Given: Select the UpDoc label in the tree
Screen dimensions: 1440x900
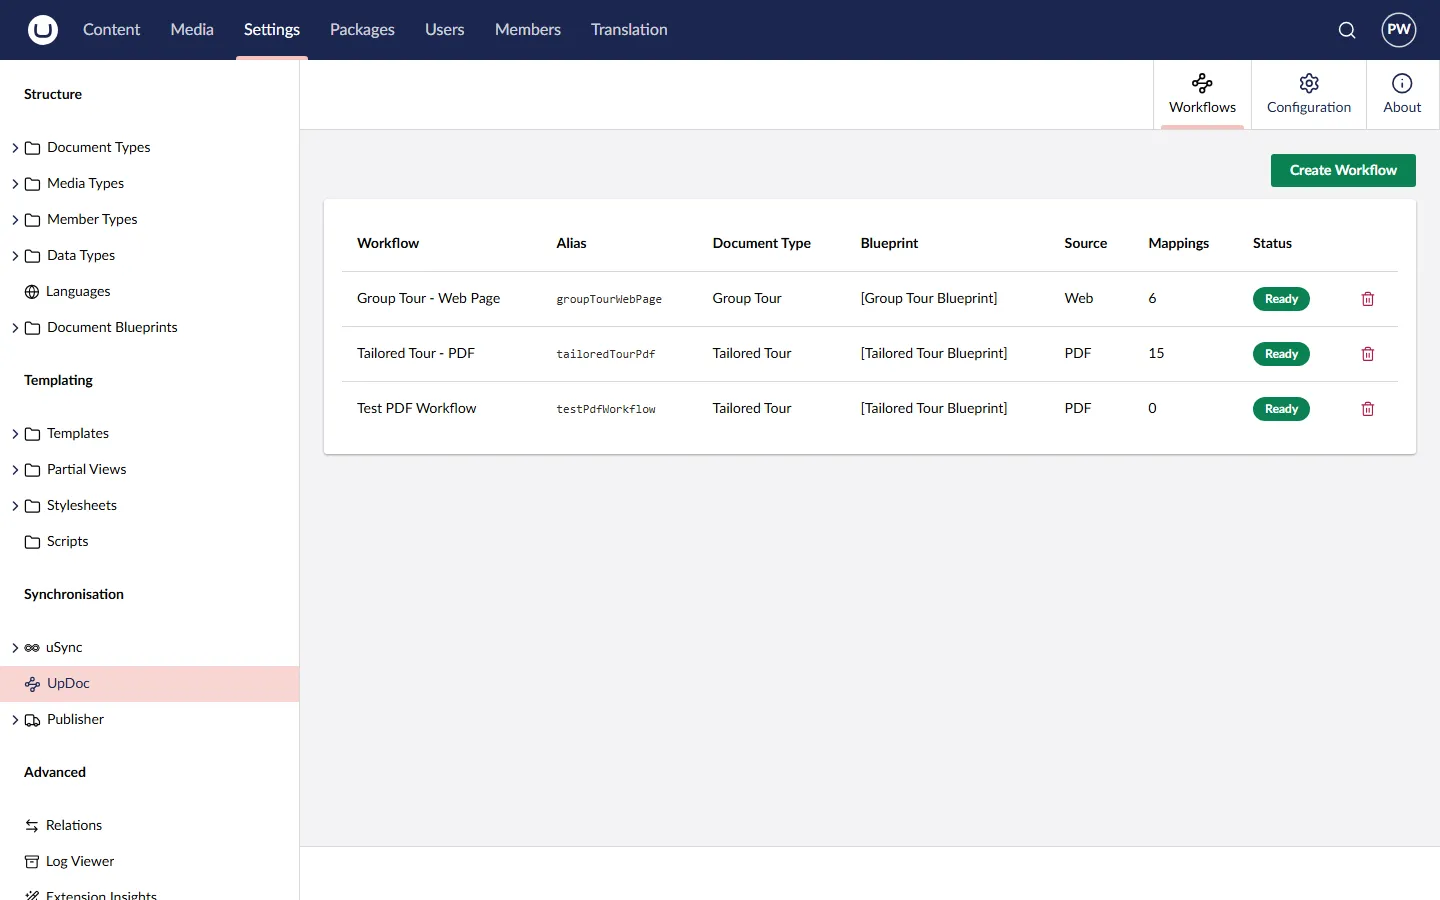Looking at the screenshot, I should point(68,684).
